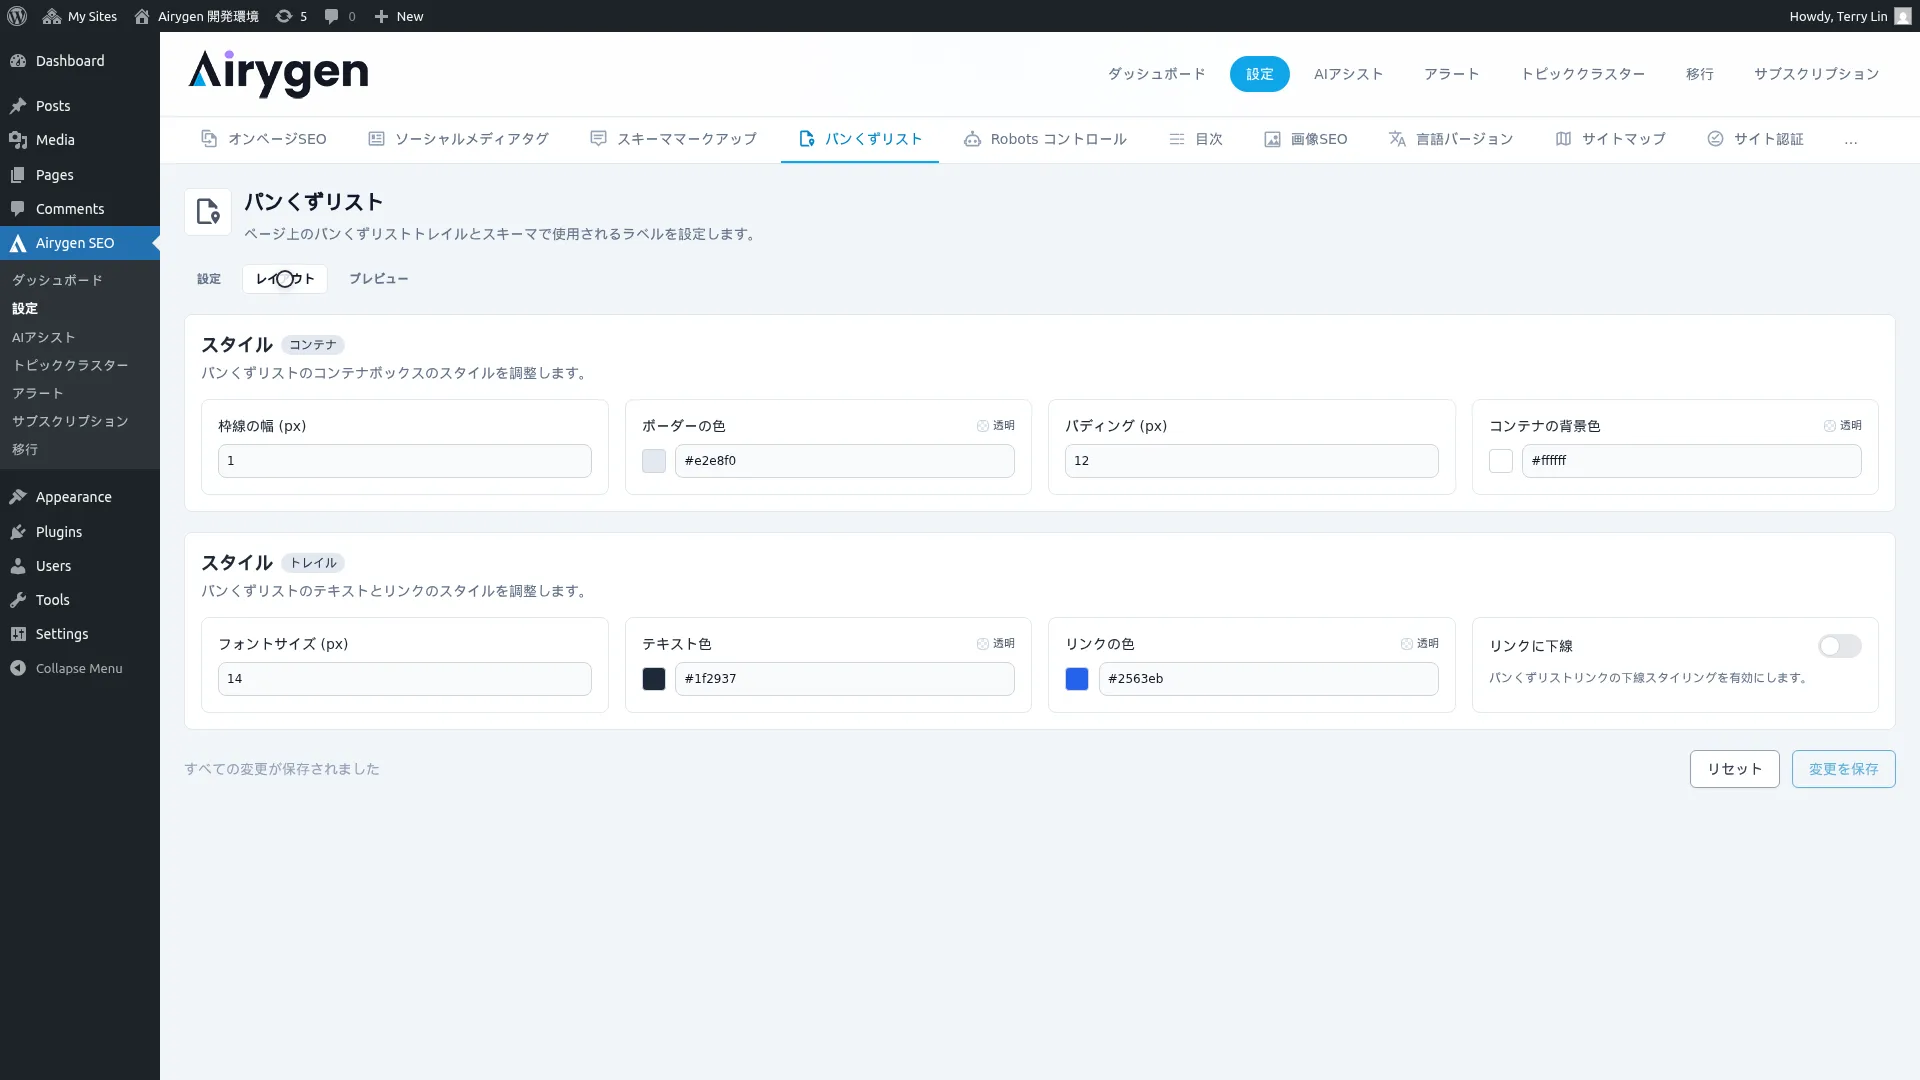The image size is (1920, 1080).
Task: Click the Tools wrench icon
Action: point(18,600)
